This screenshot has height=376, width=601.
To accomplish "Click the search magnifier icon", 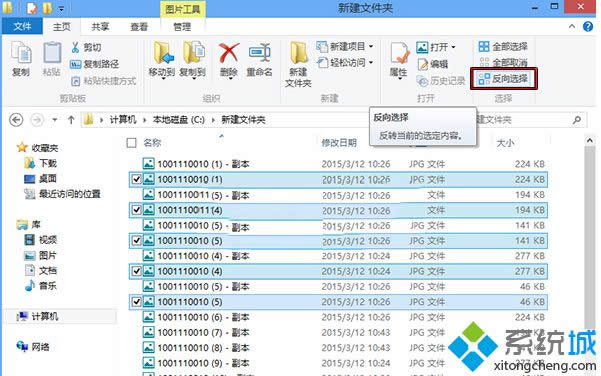I will point(577,120).
